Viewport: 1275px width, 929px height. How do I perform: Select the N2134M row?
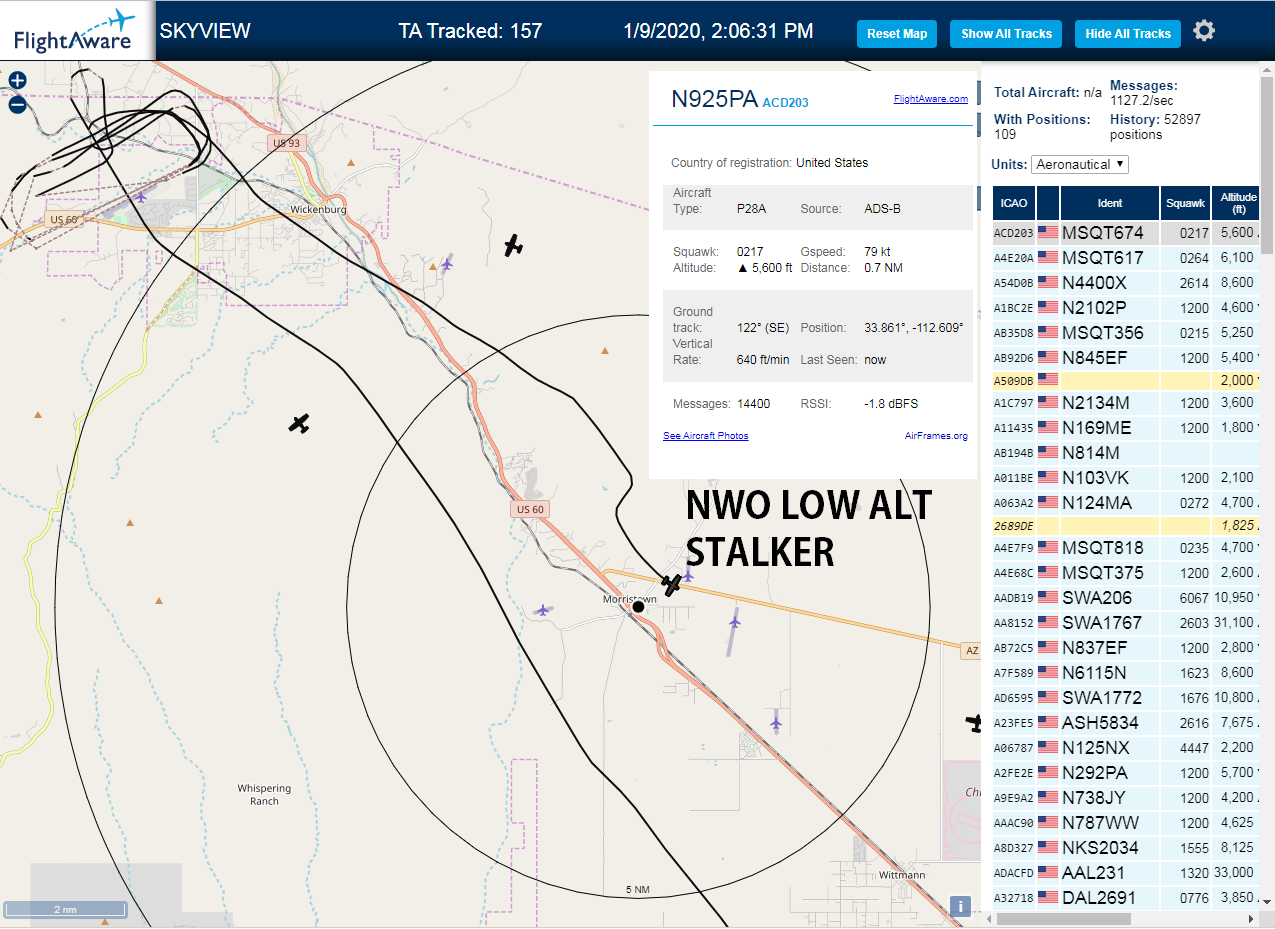(x=1127, y=403)
